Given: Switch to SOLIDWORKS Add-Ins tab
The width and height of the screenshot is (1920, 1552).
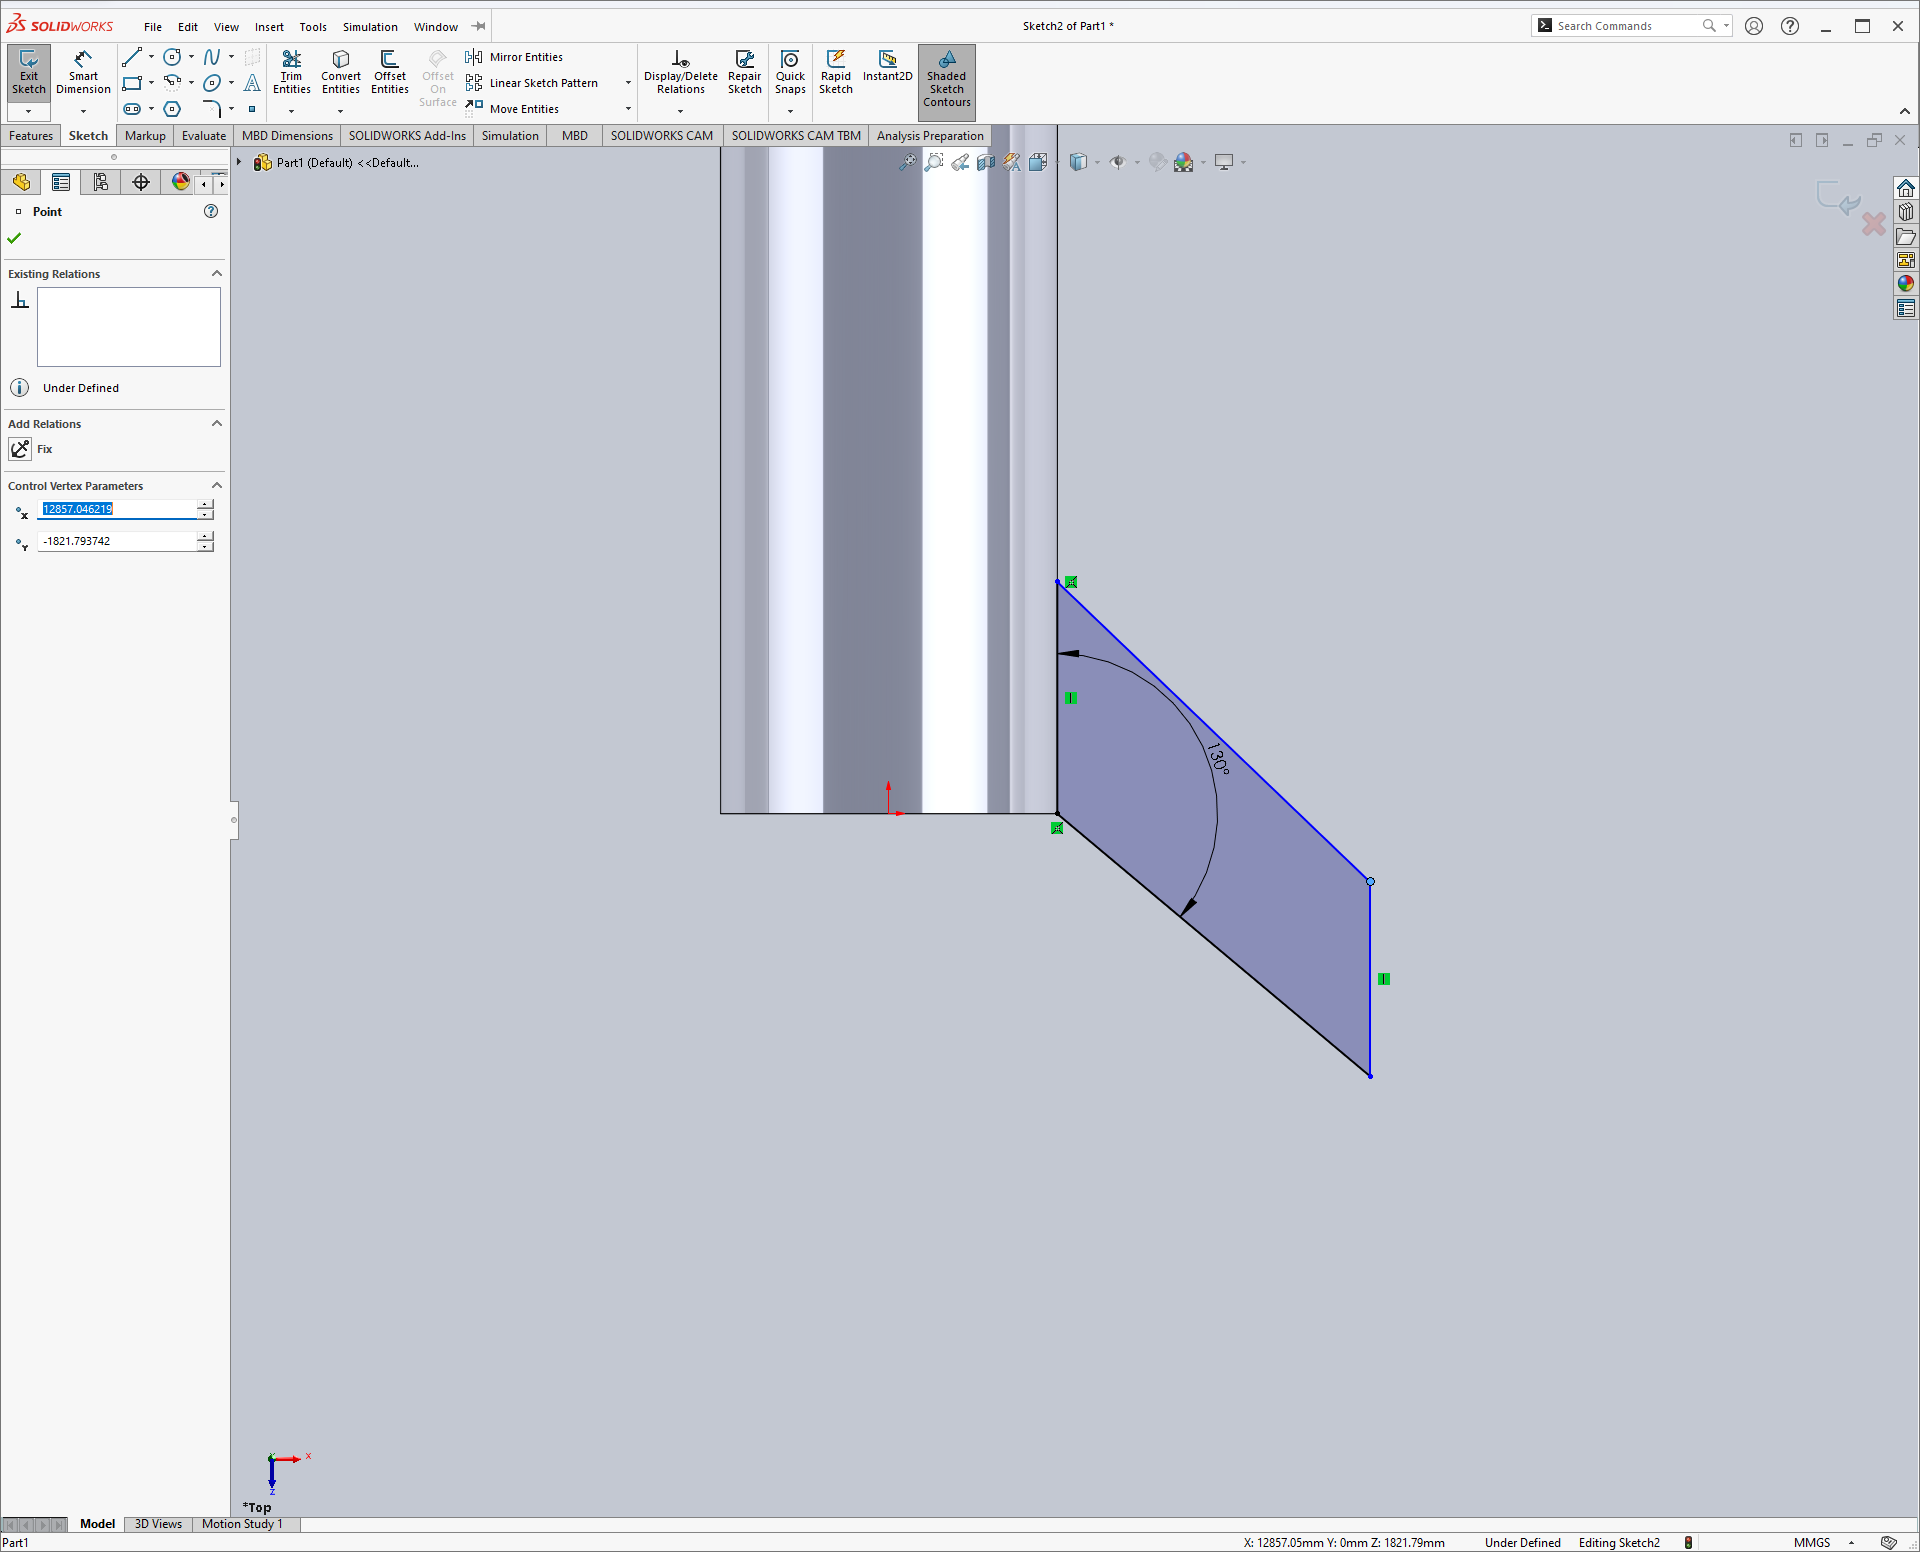Looking at the screenshot, I should click(x=407, y=136).
